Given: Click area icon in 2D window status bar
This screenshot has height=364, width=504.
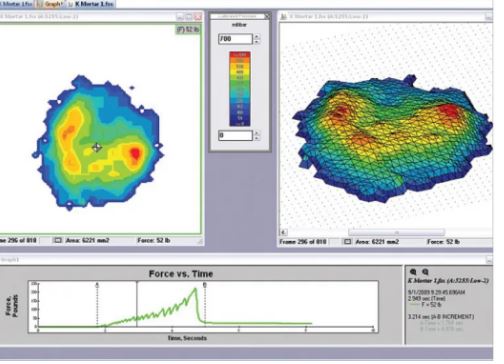Looking at the screenshot, I should coord(57,240).
